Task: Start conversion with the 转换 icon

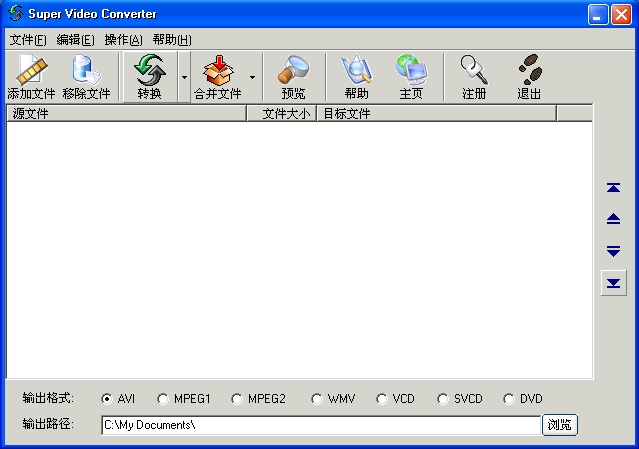Action: coord(150,77)
